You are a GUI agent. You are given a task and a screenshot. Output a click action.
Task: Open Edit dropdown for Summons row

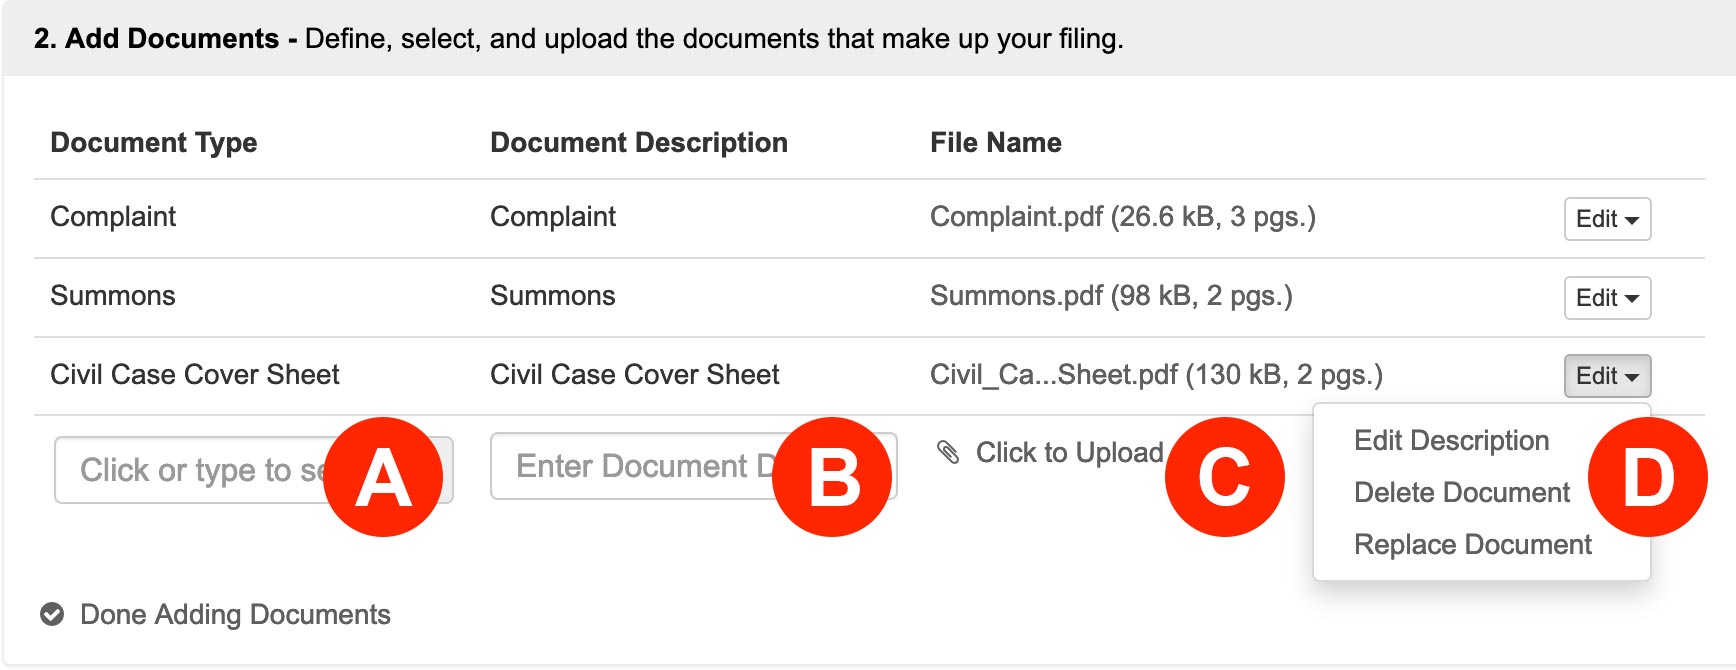1607,298
